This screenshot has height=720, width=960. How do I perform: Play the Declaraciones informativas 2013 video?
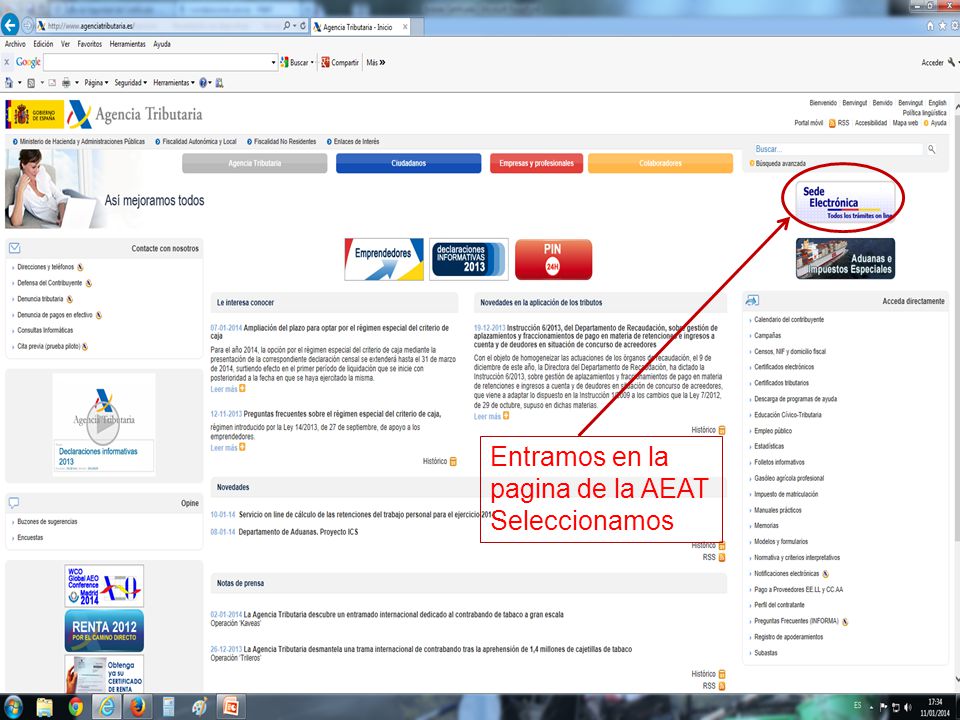[x=103, y=424]
